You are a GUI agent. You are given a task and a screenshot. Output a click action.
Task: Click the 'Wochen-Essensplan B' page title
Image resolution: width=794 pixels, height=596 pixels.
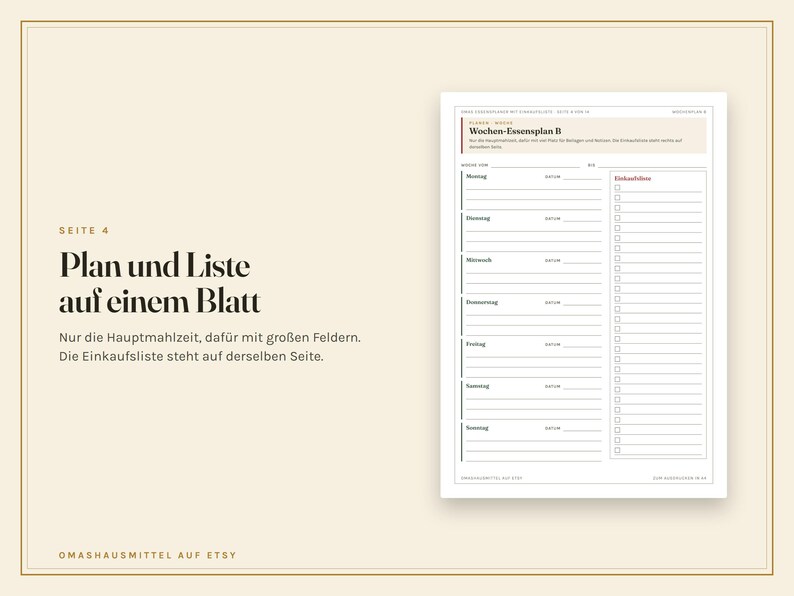[515, 131]
